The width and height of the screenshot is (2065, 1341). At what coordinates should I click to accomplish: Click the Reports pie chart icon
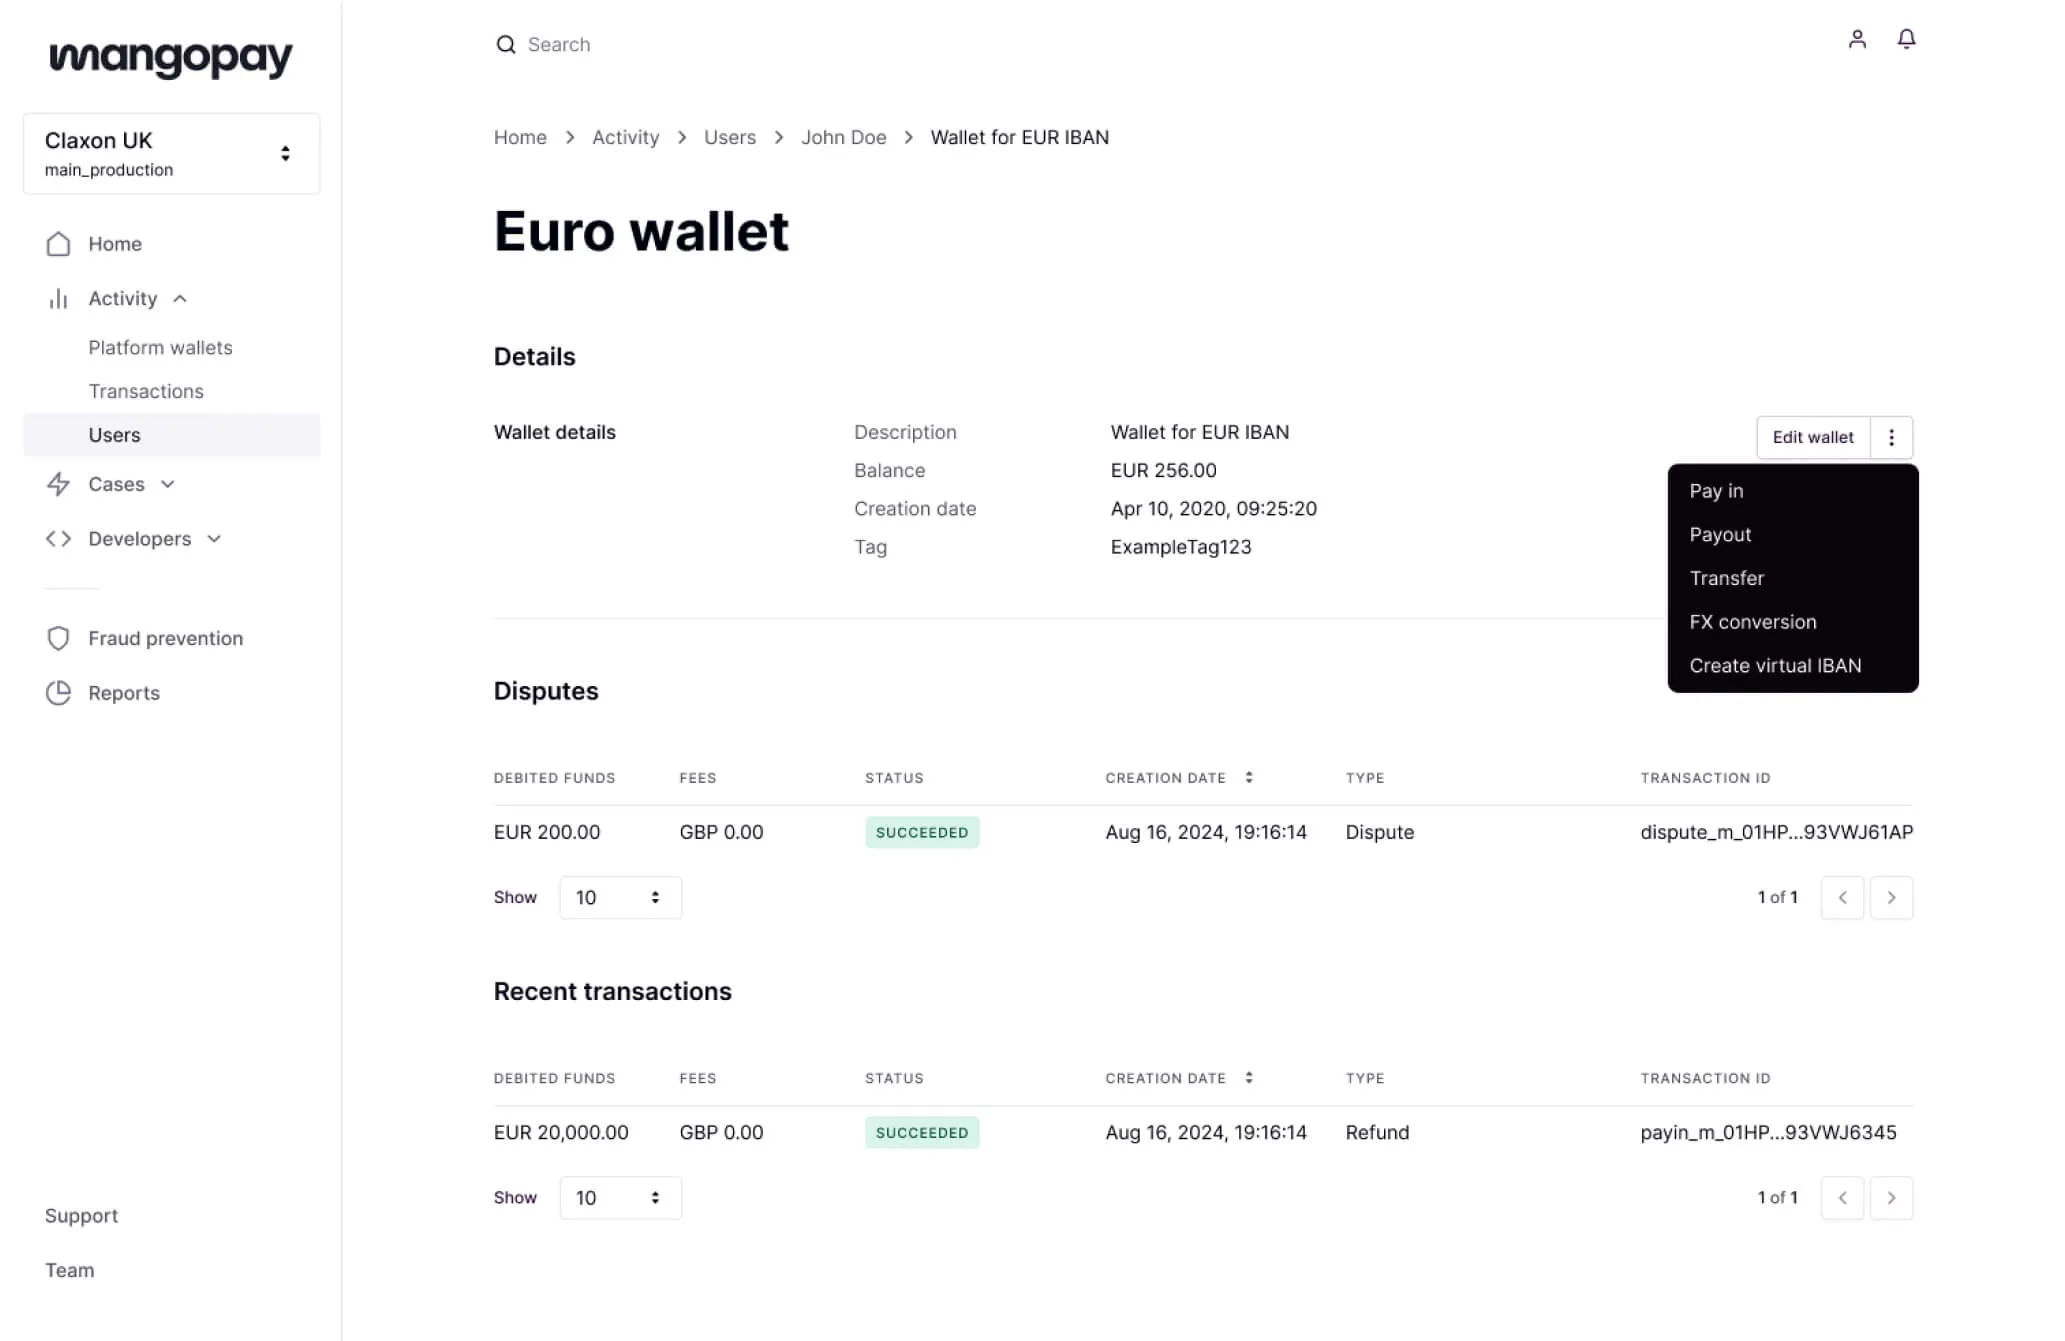click(x=58, y=693)
